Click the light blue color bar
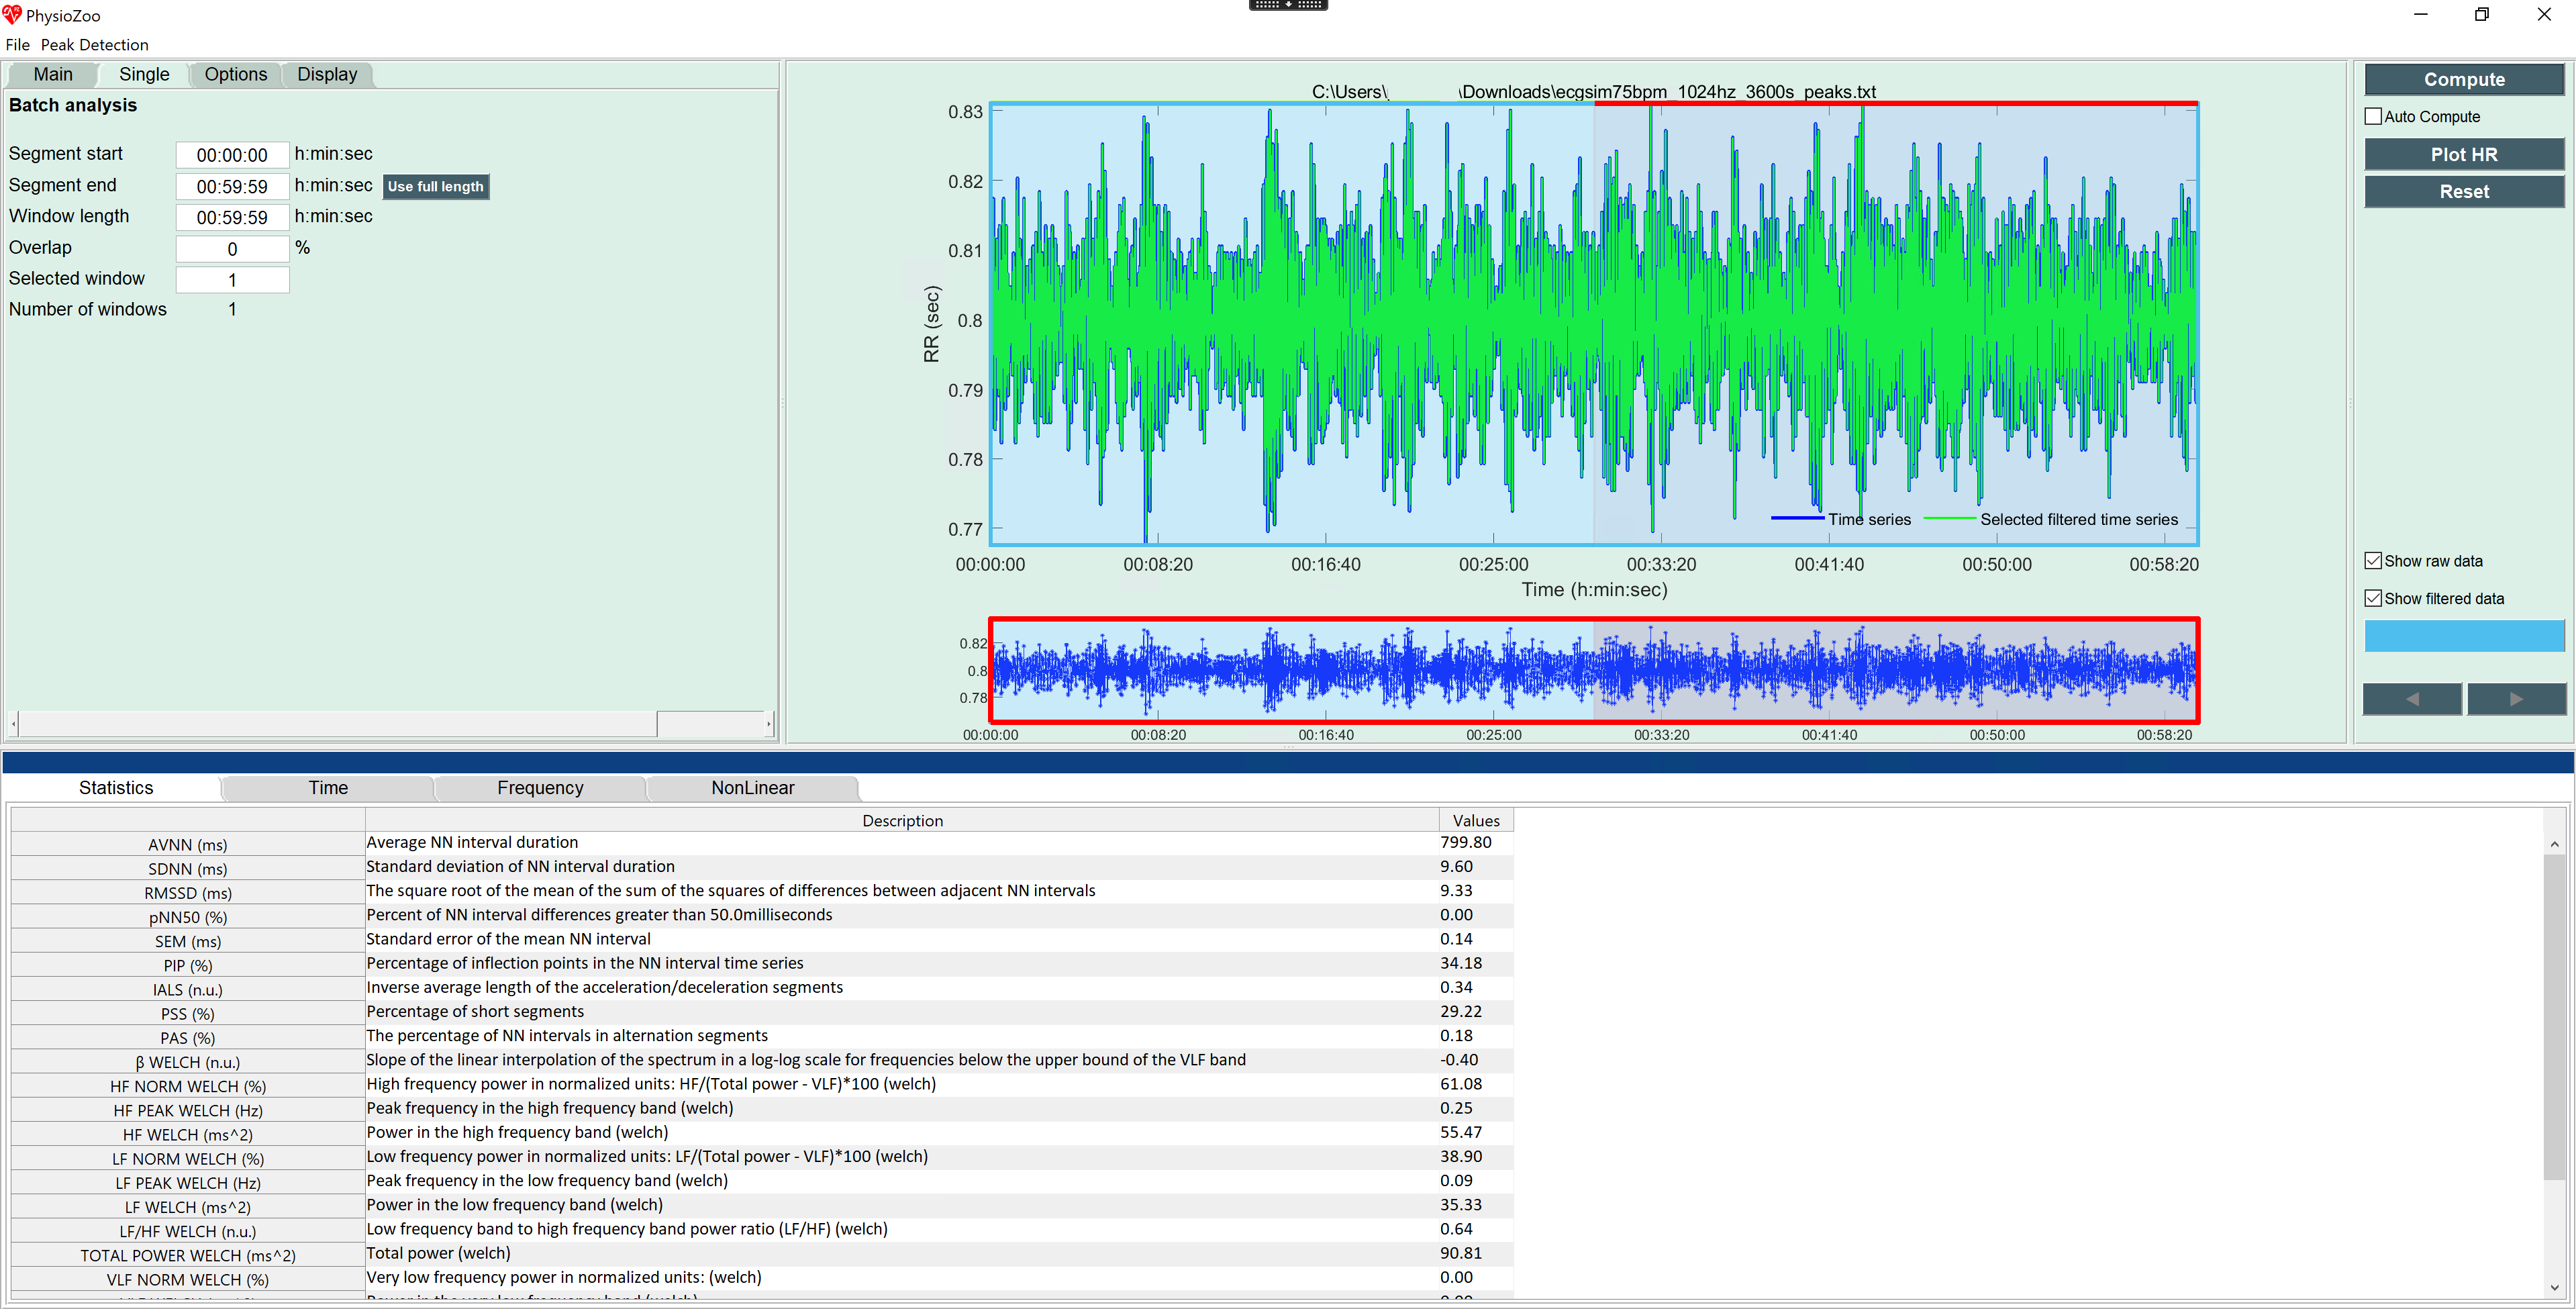2576x1309 pixels. [x=2463, y=636]
